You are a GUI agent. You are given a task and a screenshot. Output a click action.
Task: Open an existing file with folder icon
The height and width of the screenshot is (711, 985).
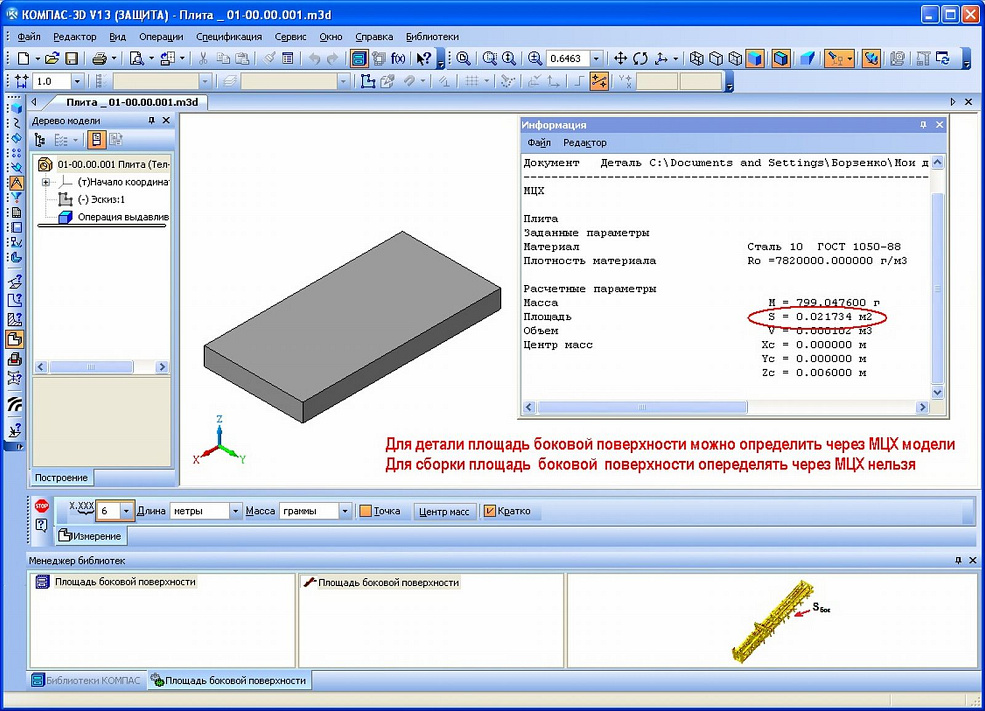point(52,59)
